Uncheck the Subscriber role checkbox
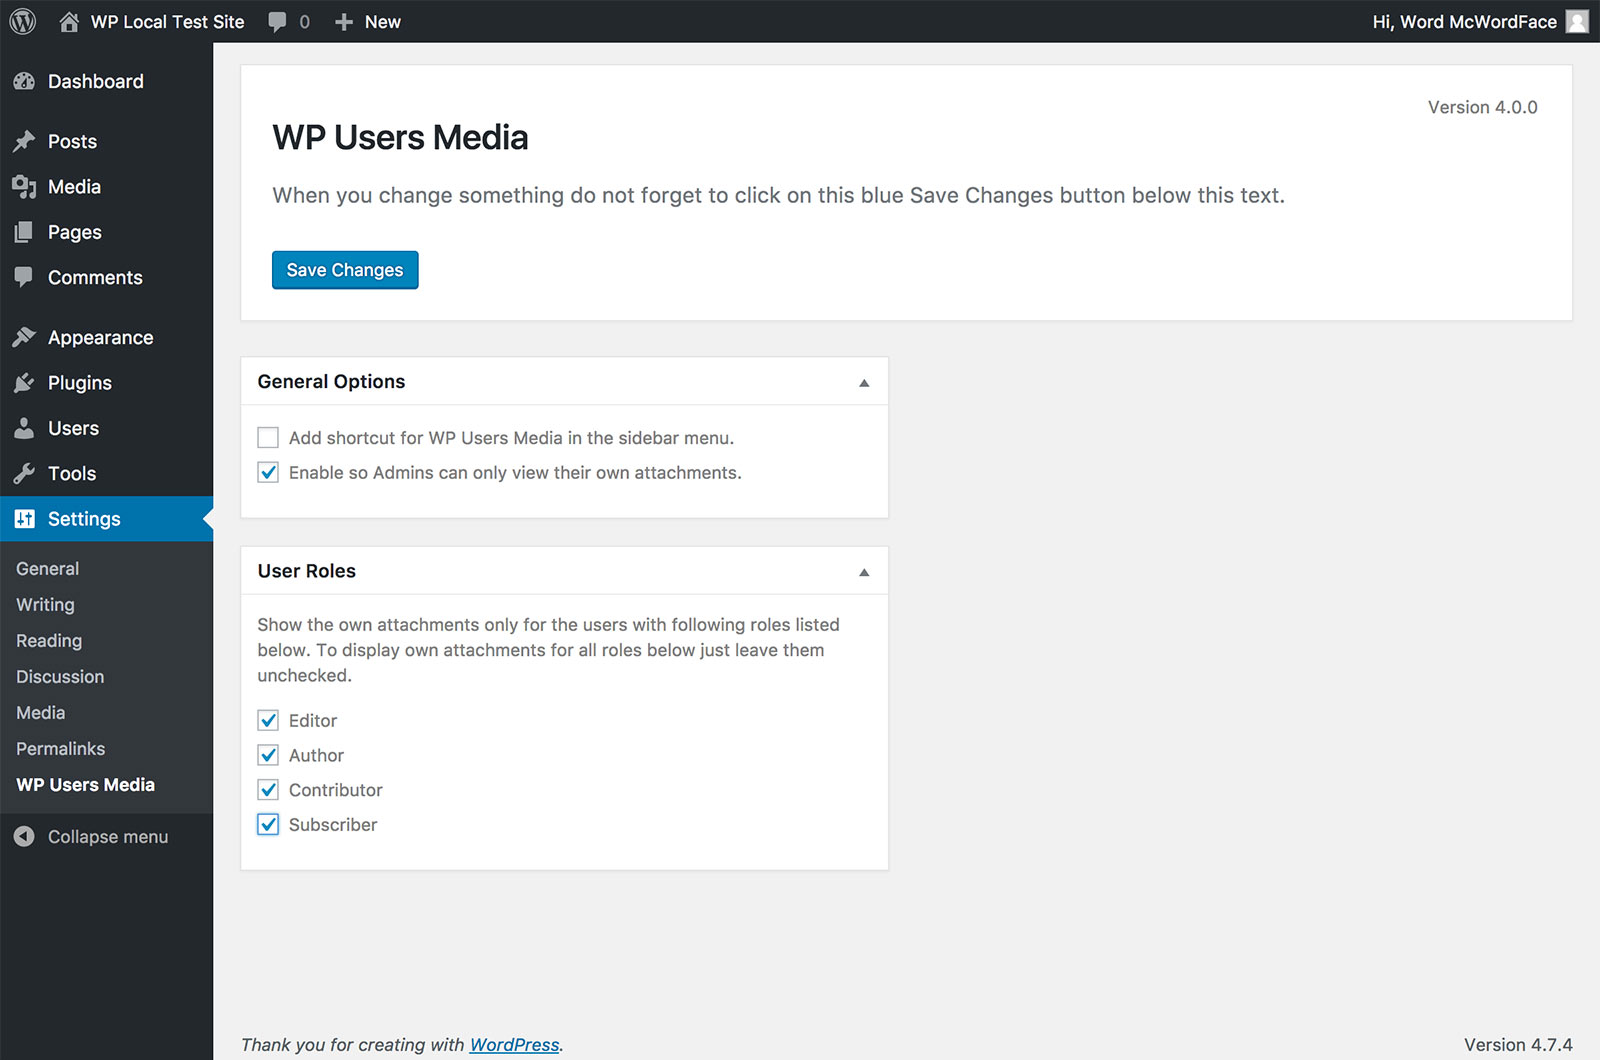Screen dimensions: 1600x1060 pos(268,825)
